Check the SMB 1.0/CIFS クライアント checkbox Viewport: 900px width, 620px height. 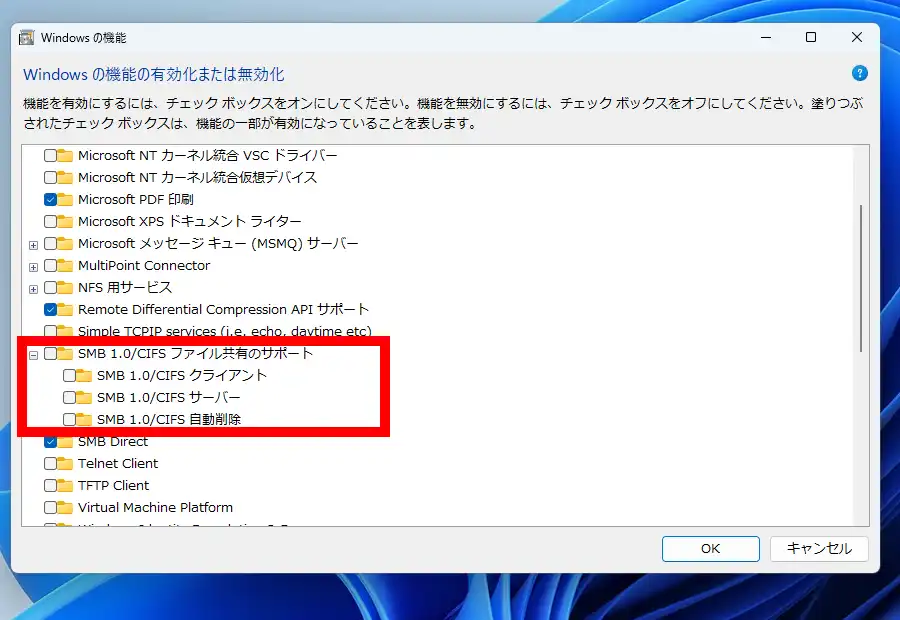[x=69, y=376]
